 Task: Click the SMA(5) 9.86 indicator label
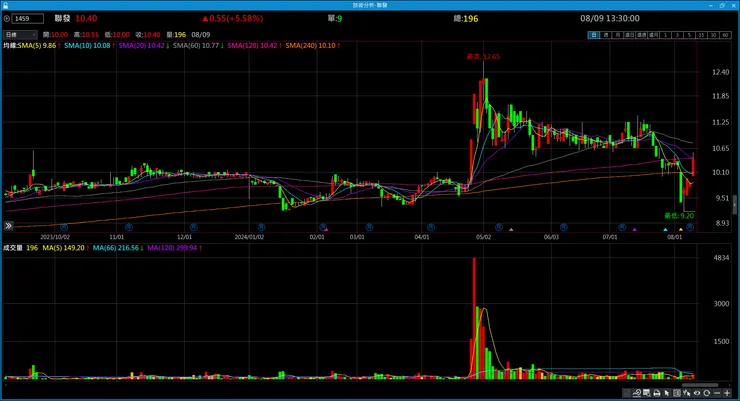pos(37,46)
